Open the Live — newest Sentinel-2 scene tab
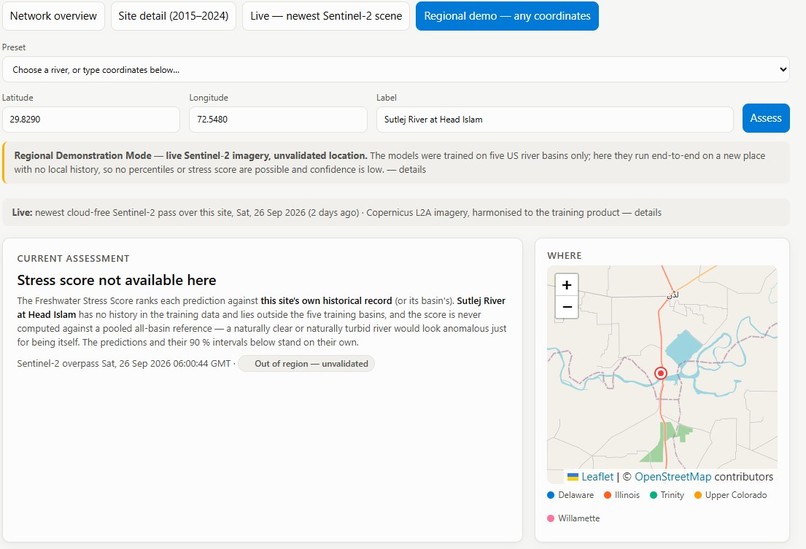This screenshot has width=806, height=549. point(326,16)
